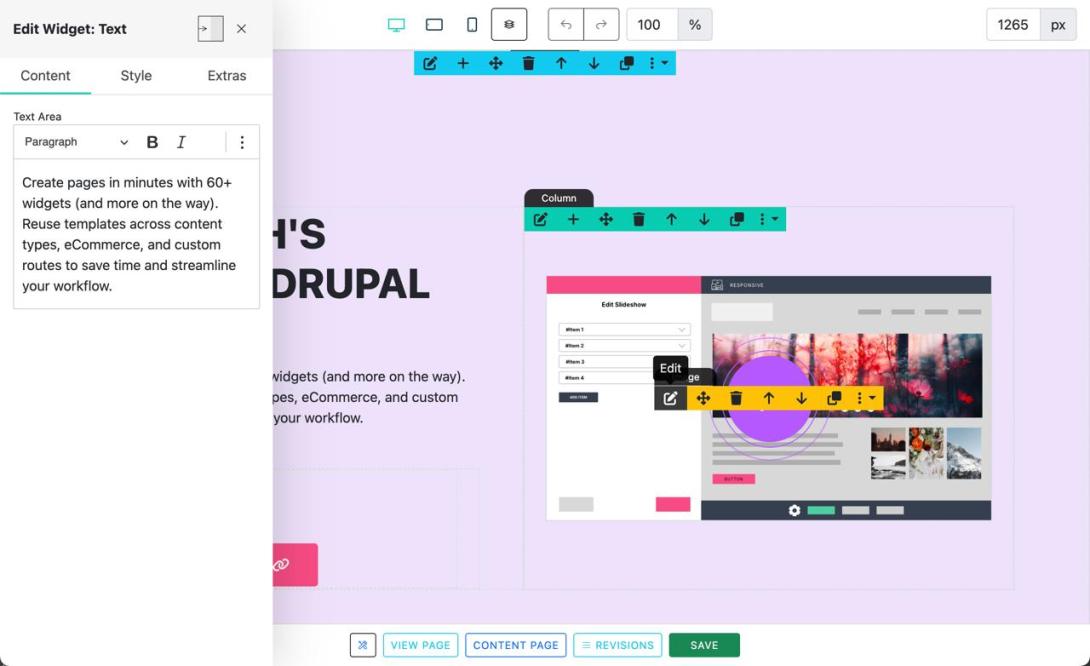Open the Paragraph format dropdown
This screenshot has width=1090, height=666.
click(76, 142)
